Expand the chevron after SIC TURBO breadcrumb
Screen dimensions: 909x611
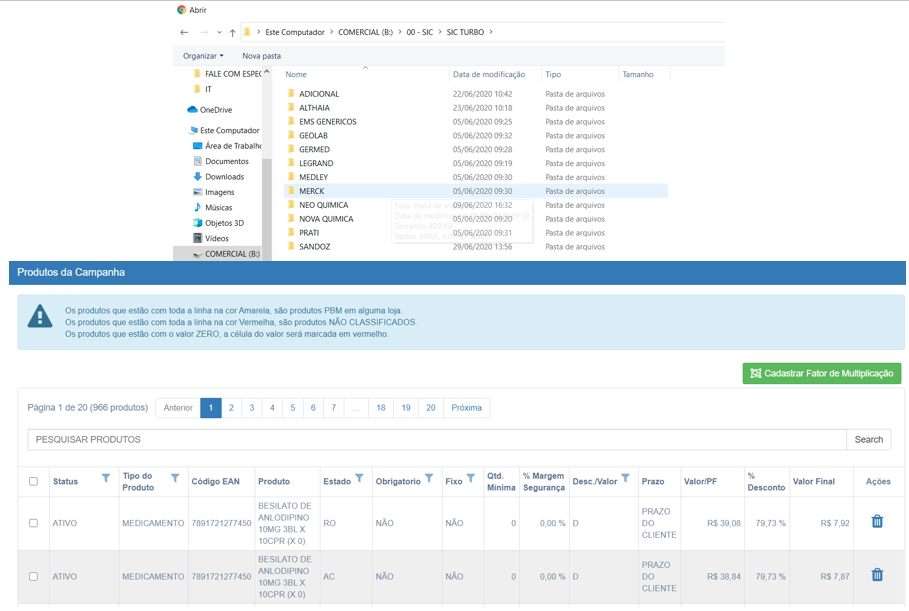(x=492, y=32)
